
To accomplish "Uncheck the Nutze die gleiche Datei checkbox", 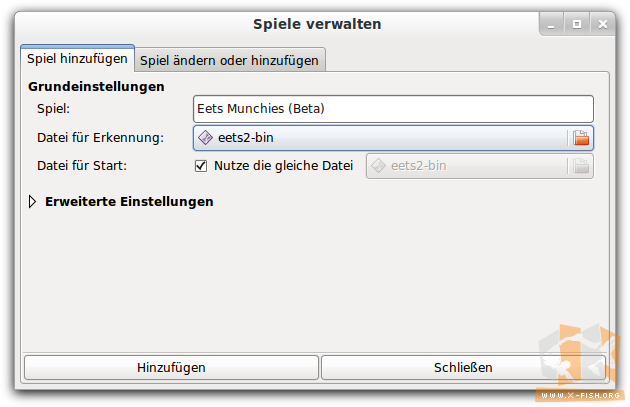I will coord(201,166).
